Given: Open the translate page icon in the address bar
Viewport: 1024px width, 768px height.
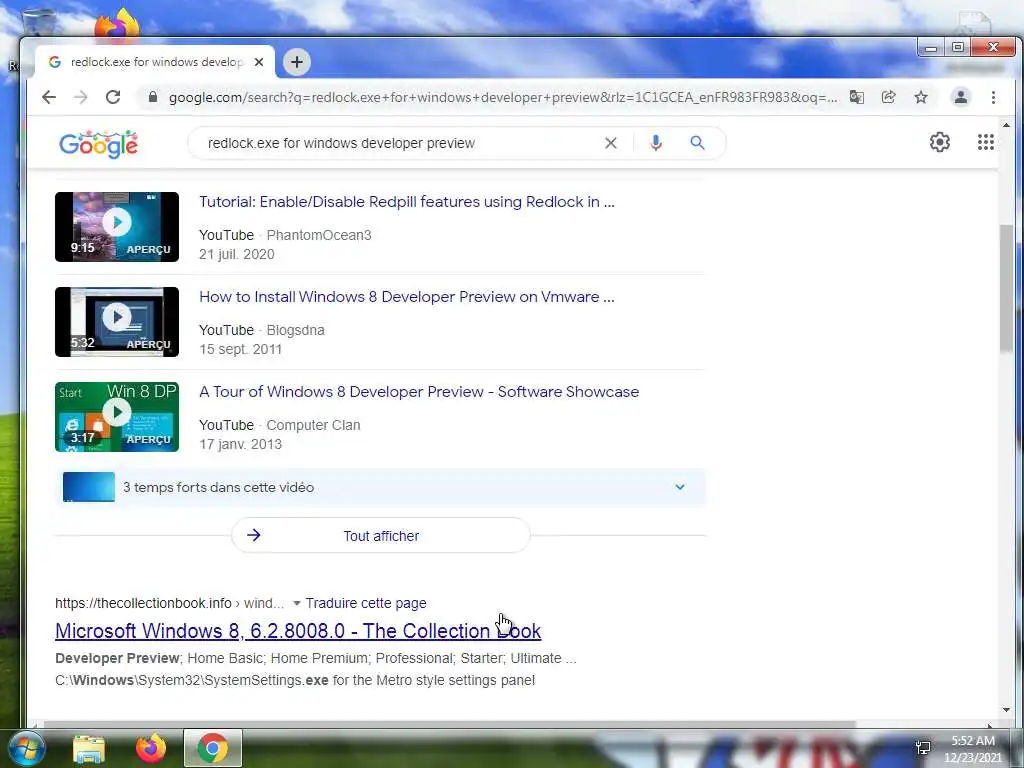Looking at the screenshot, I should [856, 97].
